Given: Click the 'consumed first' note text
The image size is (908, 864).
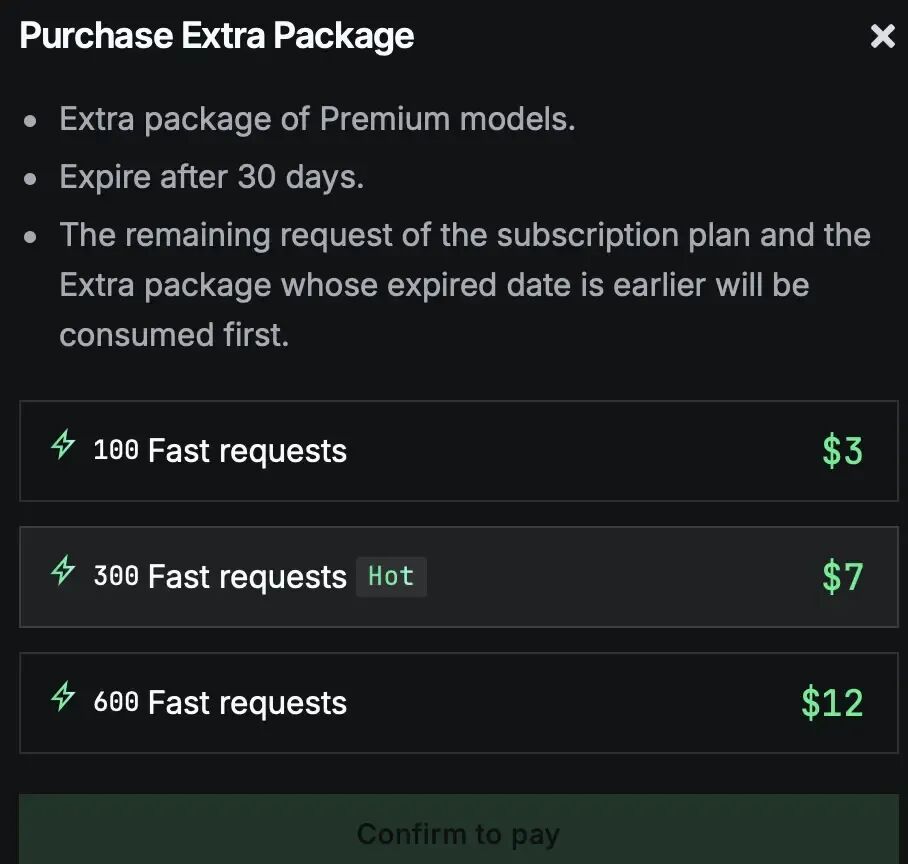Looking at the screenshot, I should tap(174, 335).
